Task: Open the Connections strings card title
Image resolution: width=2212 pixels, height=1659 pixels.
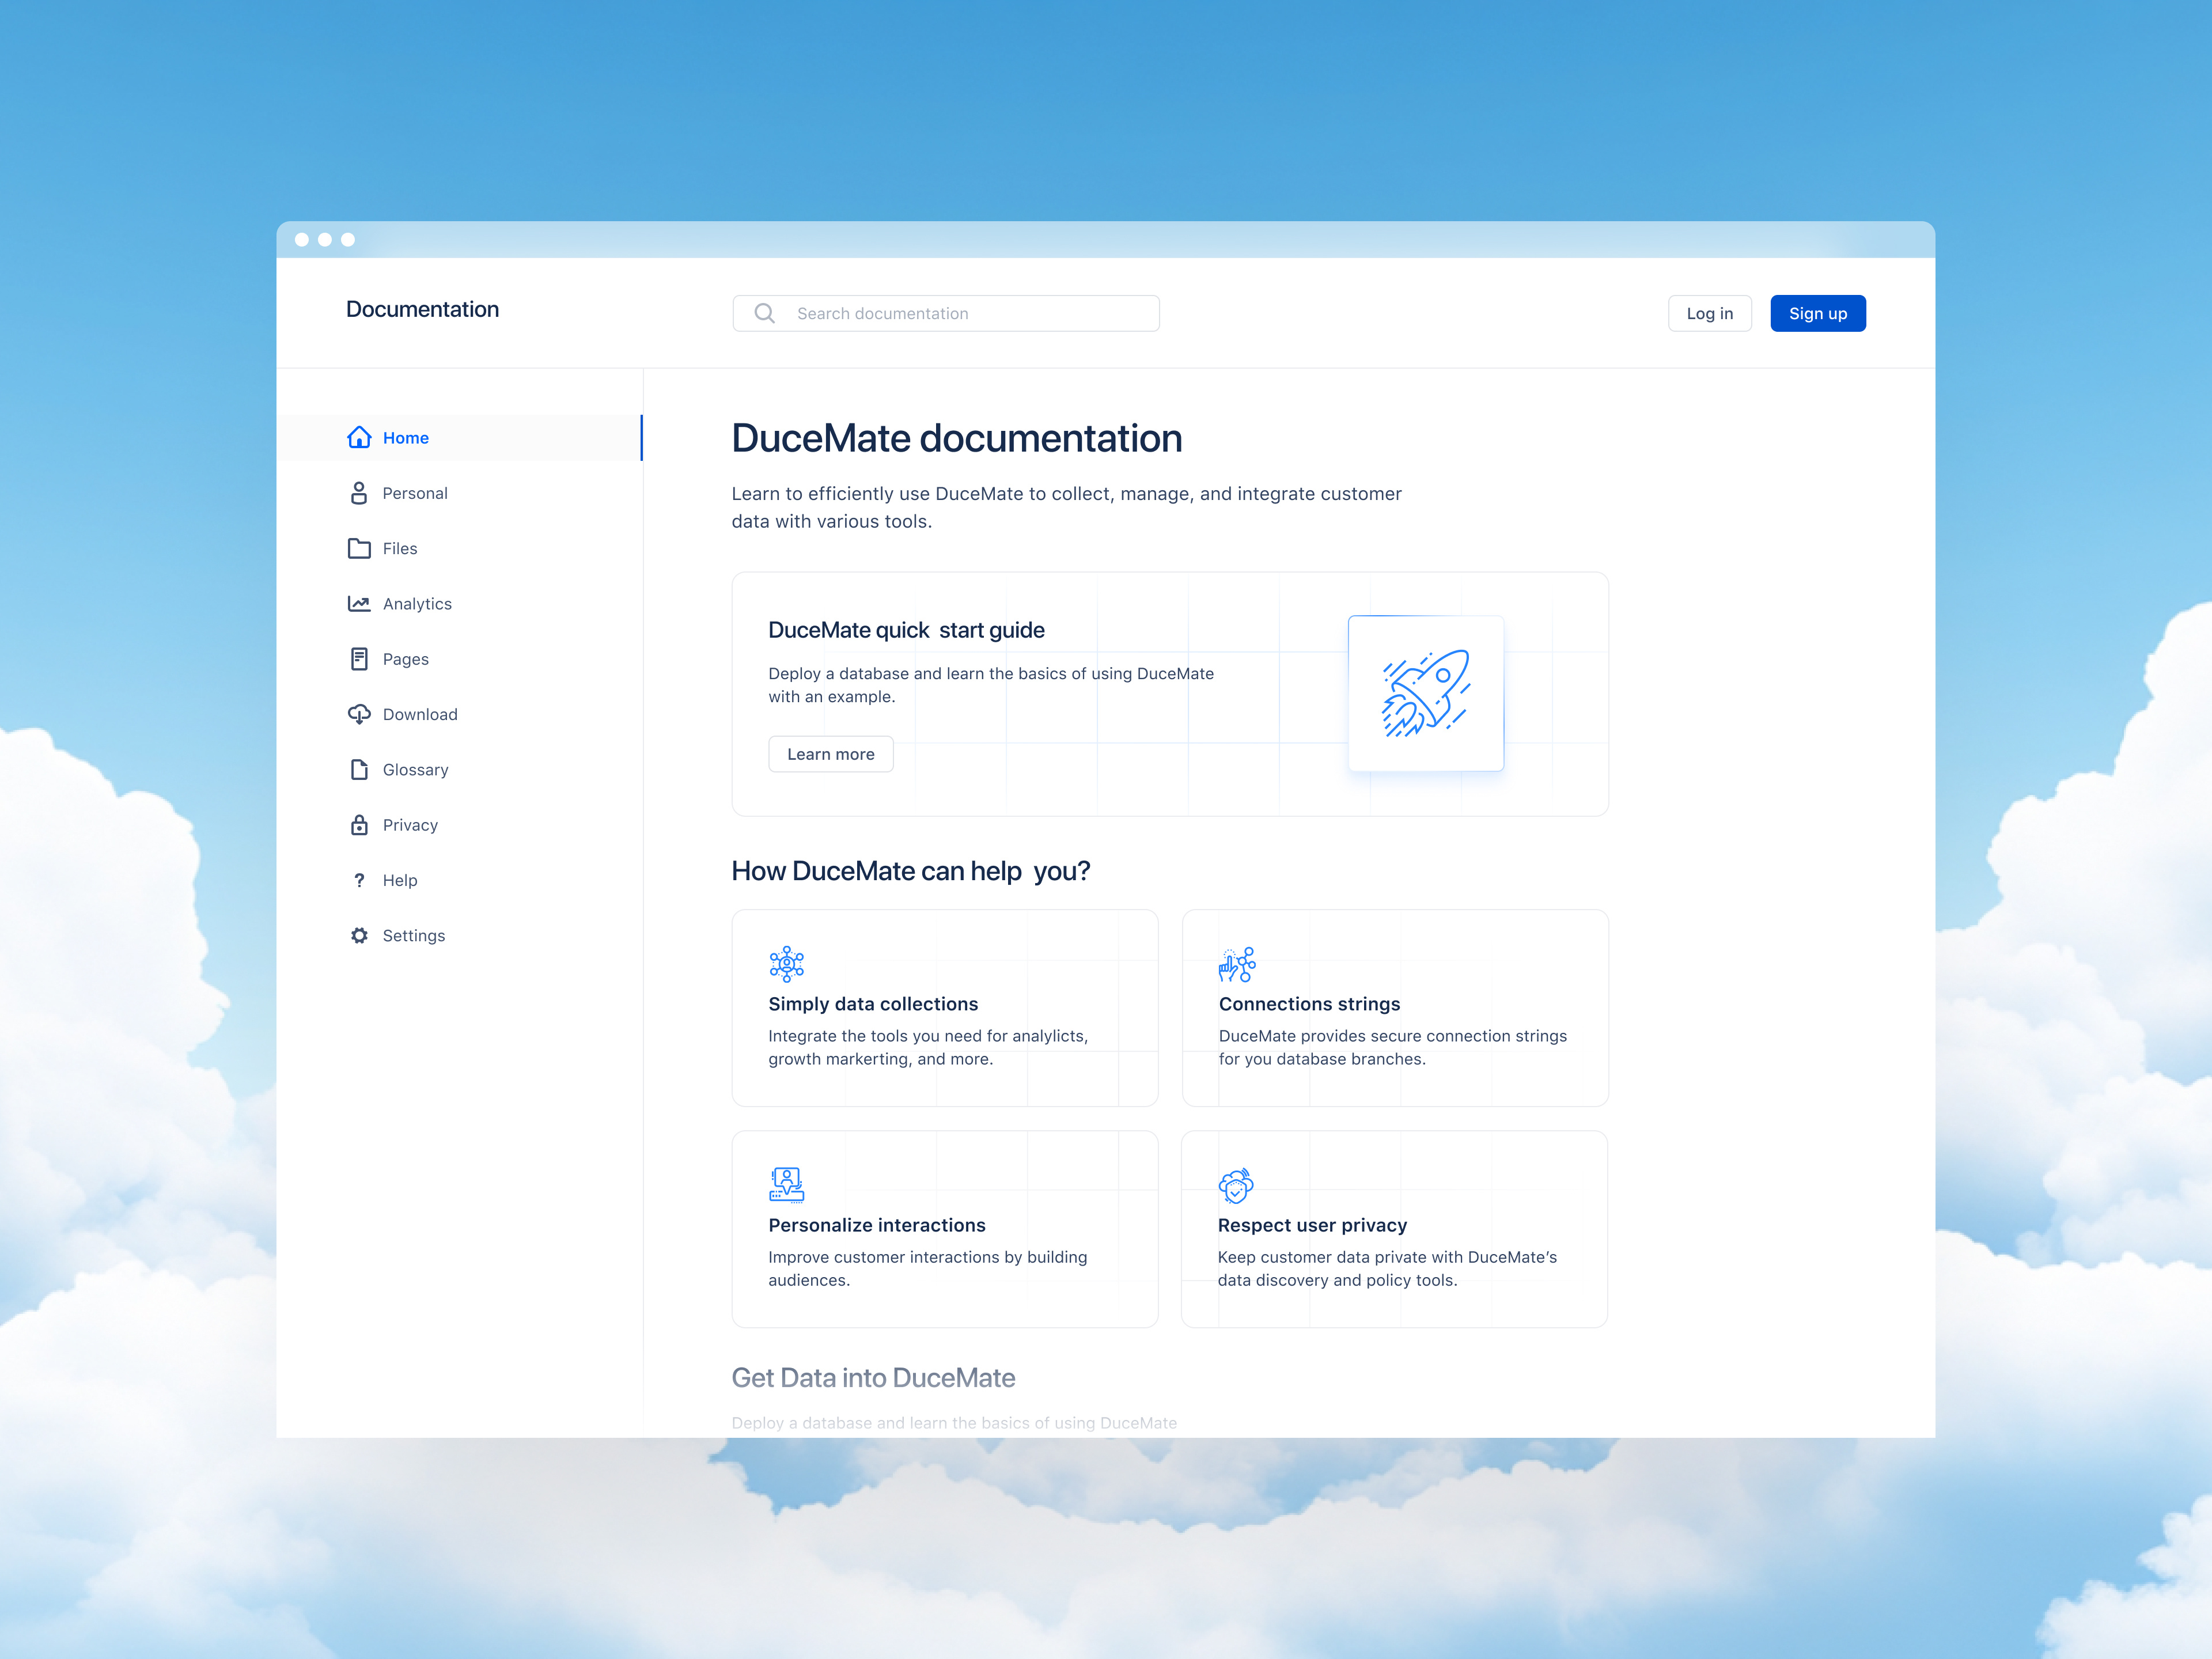Action: tap(1309, 1004)
